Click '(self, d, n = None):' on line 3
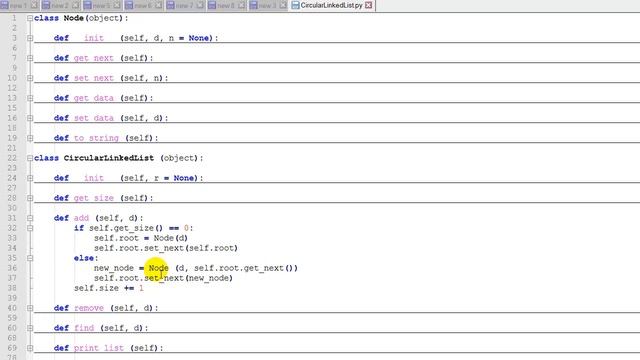Screen dimensions: 640x360 tap(169, 38)
